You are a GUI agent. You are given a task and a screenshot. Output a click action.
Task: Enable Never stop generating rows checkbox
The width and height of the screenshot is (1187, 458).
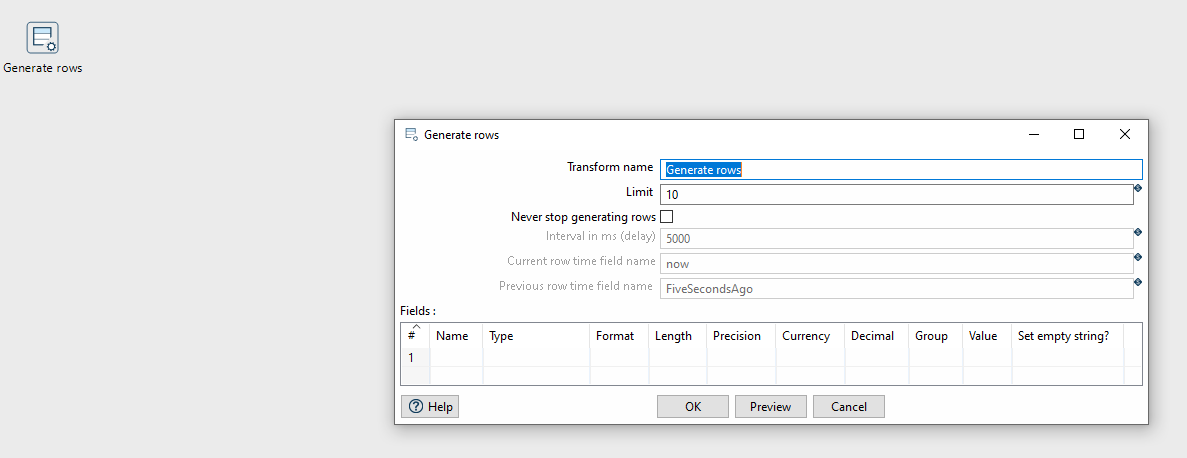pyautogui.click(x=666, y=217)
